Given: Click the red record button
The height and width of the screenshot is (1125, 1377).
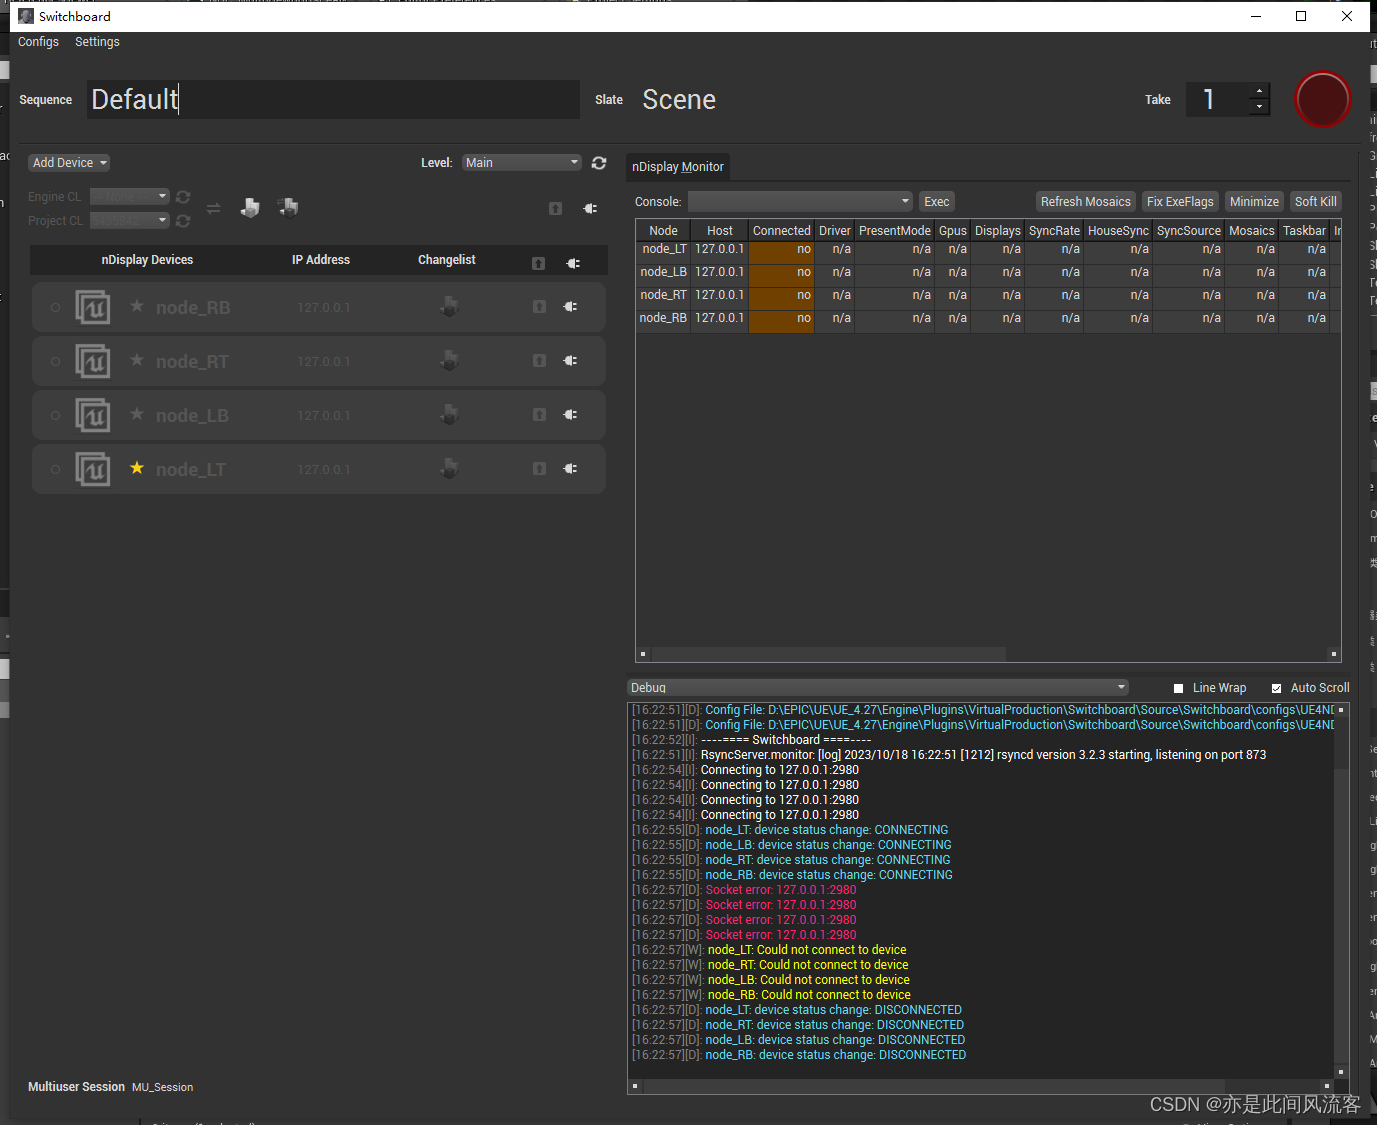Looking at the screenshot, I should [x=1322, y=99].
